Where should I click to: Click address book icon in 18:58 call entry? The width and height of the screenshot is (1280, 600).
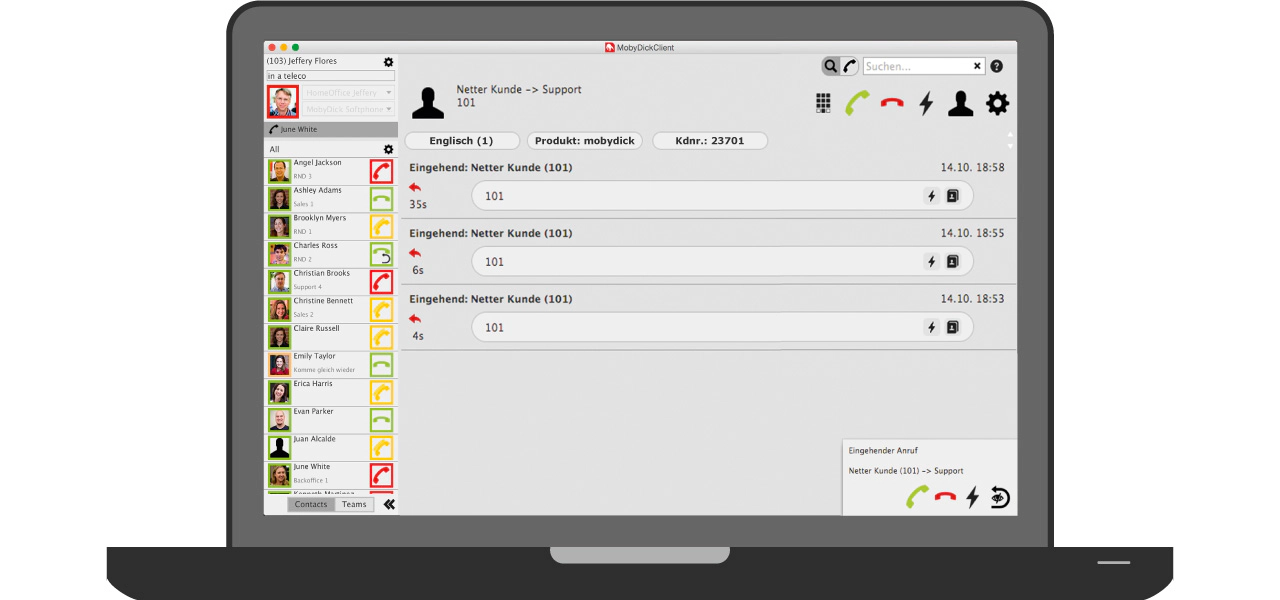(x=952, y=196)
